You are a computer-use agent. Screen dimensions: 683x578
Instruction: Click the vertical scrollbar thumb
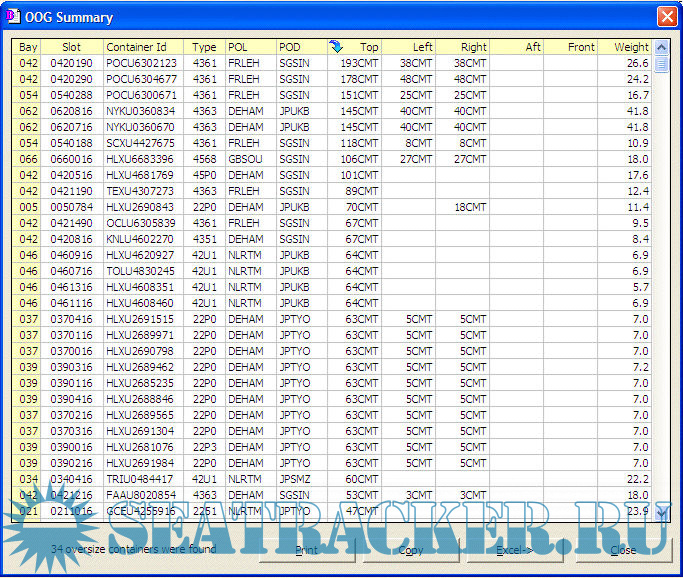(x=661, y=66)
